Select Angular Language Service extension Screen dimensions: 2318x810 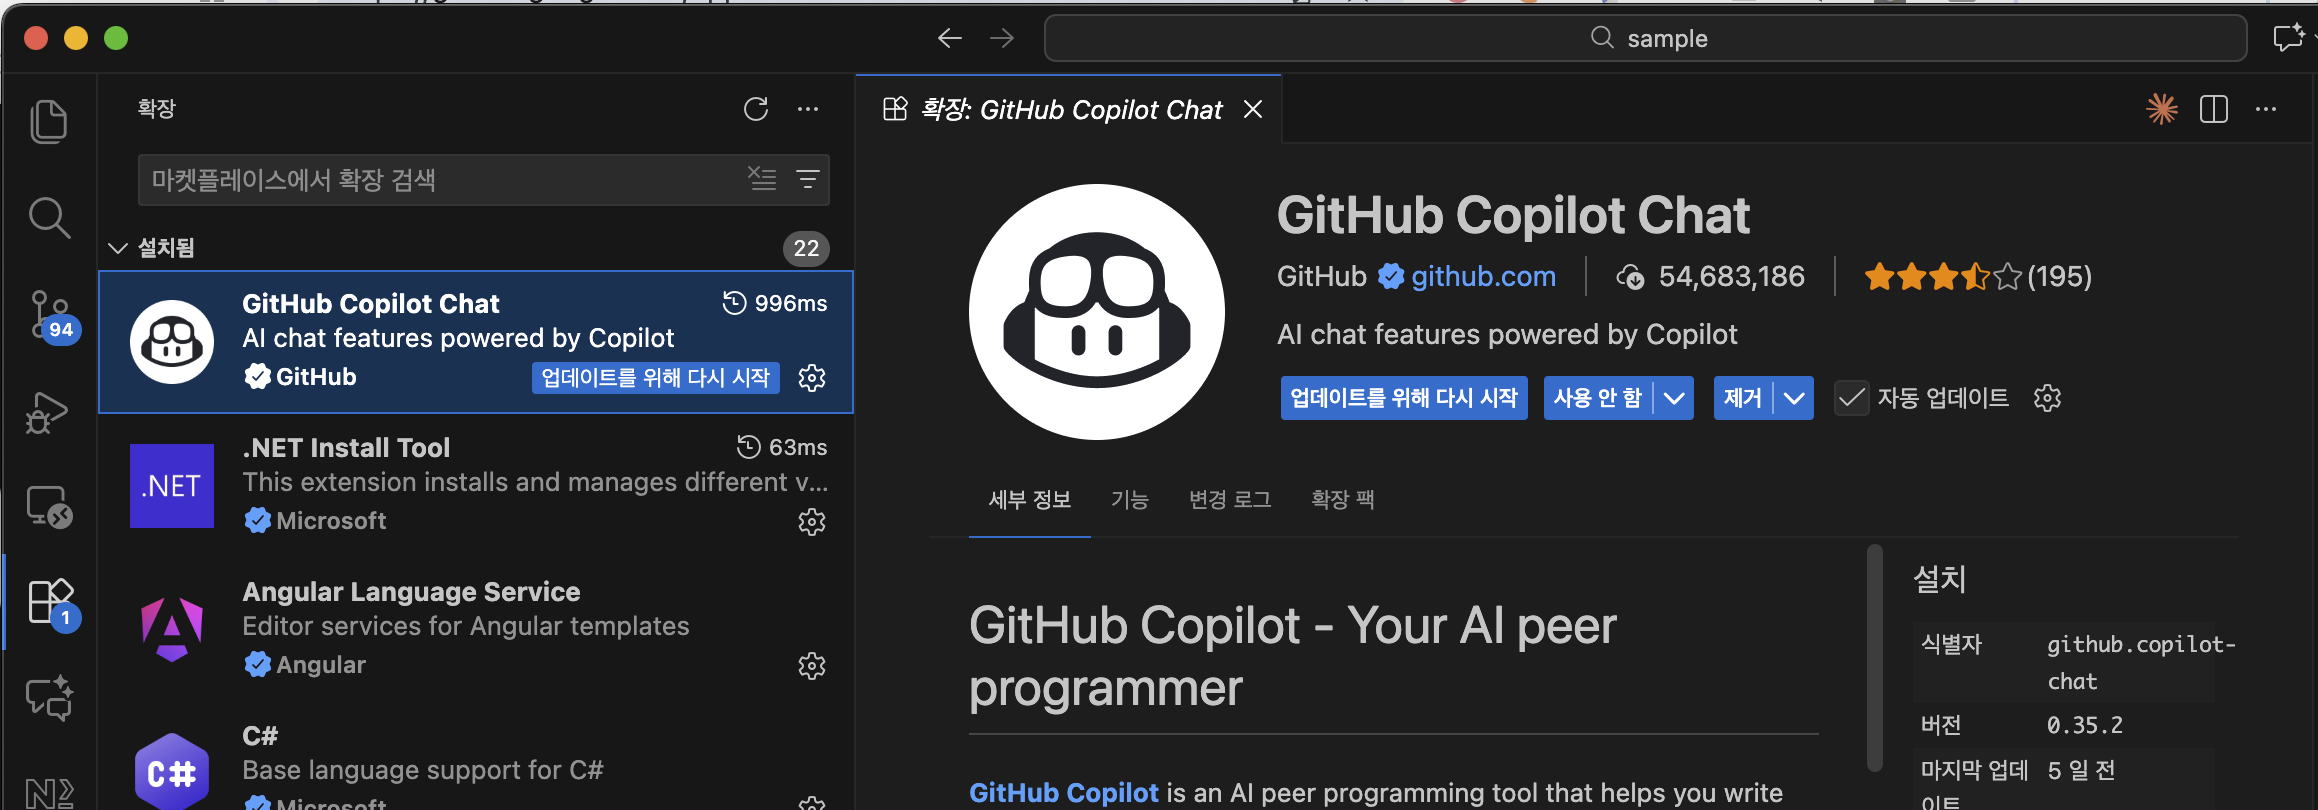[x=476, y=630]
